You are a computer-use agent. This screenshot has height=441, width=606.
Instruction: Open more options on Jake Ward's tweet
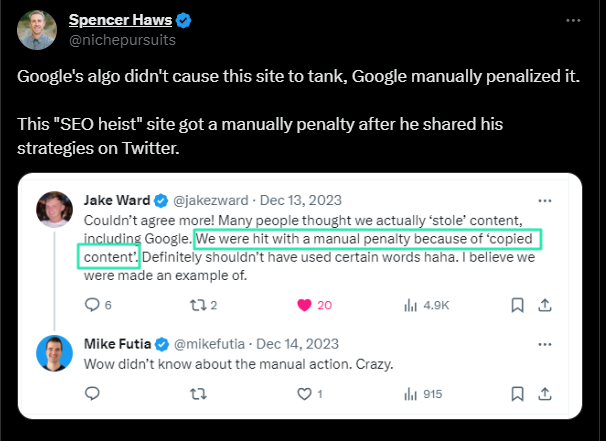[544, 198]
